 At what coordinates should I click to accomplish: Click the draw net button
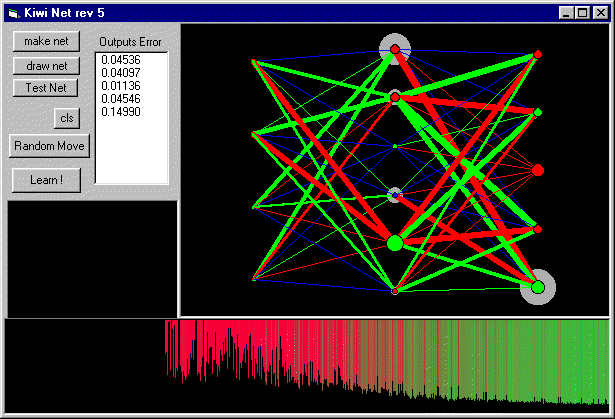46,66
